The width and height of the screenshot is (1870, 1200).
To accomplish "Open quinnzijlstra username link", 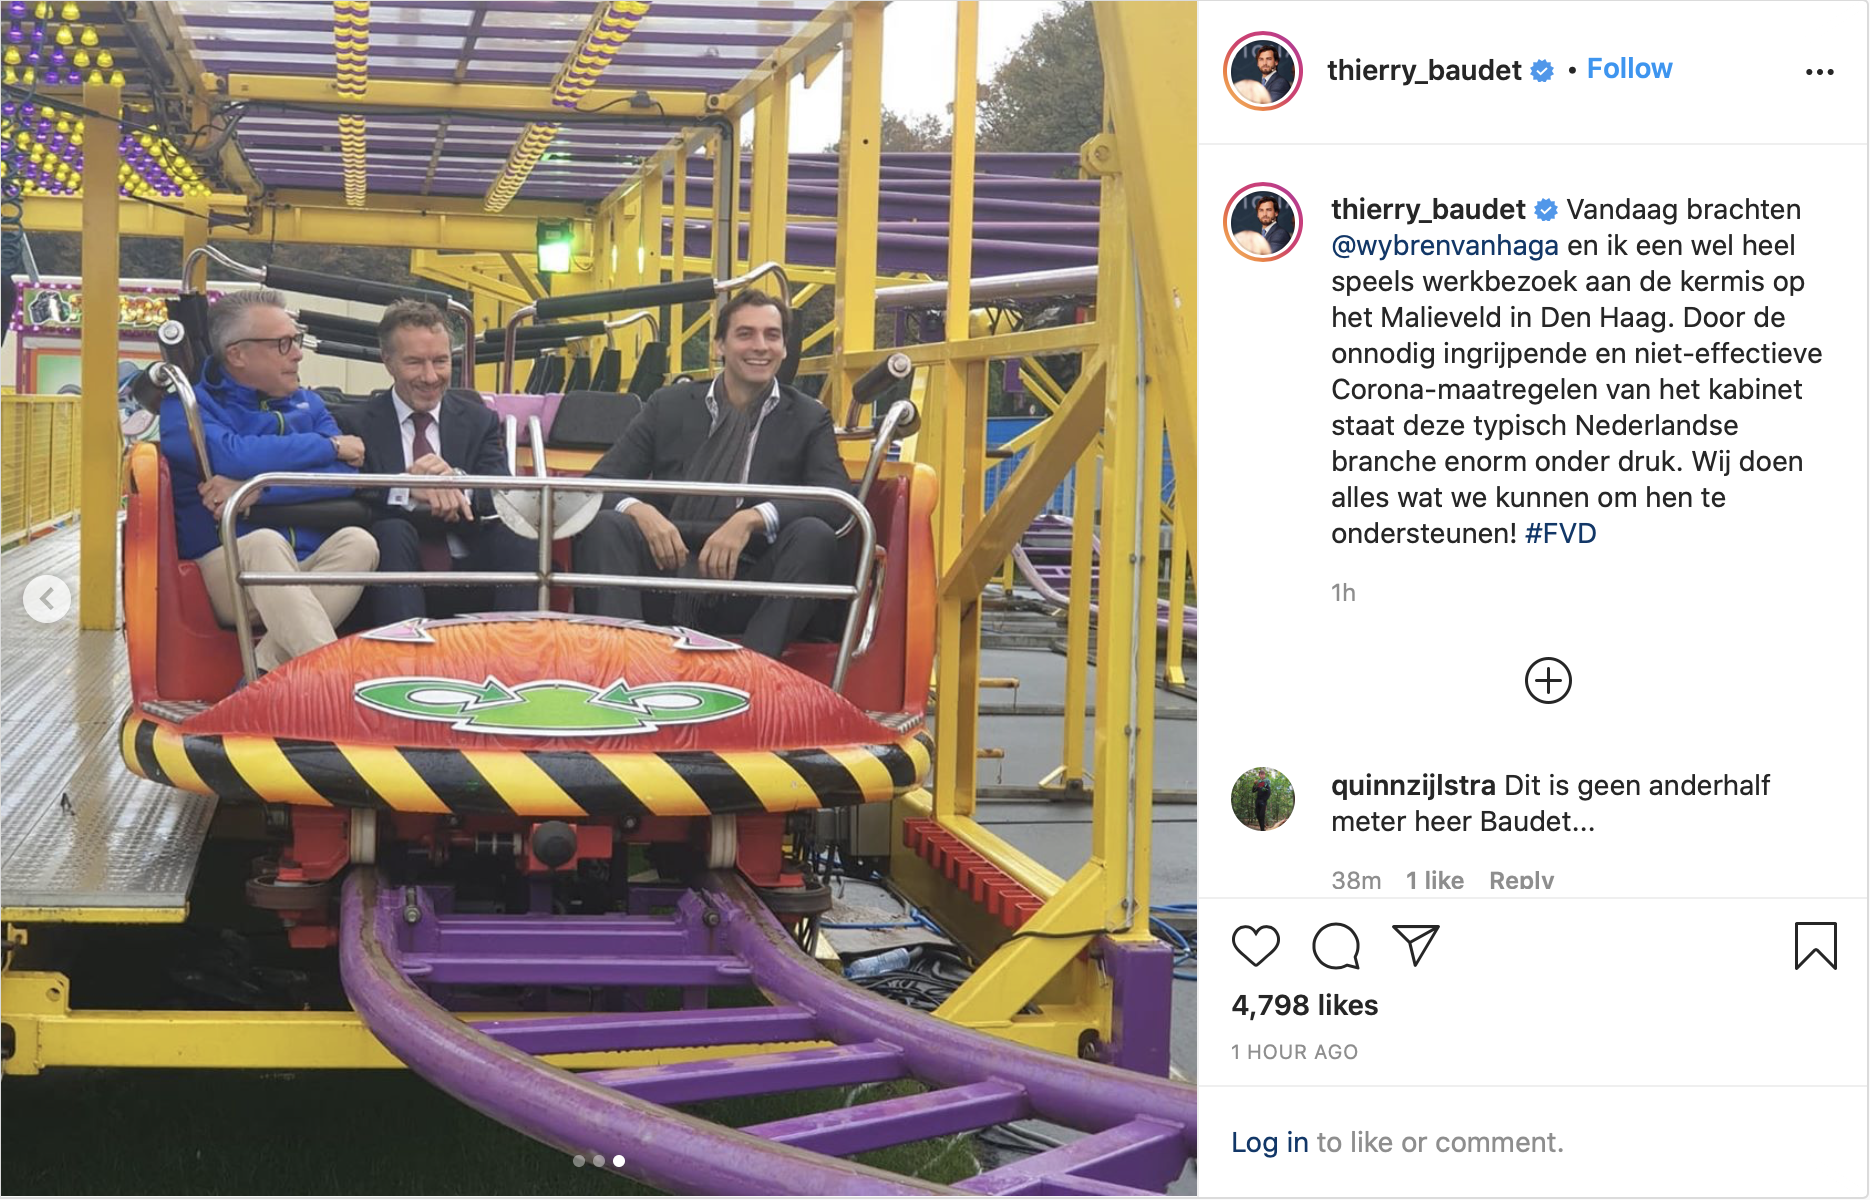I will tap(1413, 785).
